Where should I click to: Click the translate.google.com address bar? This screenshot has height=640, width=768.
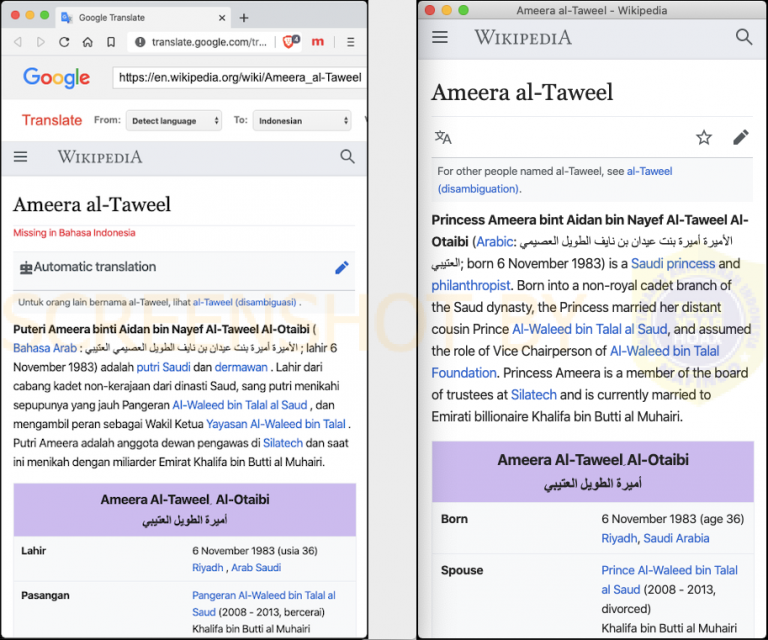[209, 42]
